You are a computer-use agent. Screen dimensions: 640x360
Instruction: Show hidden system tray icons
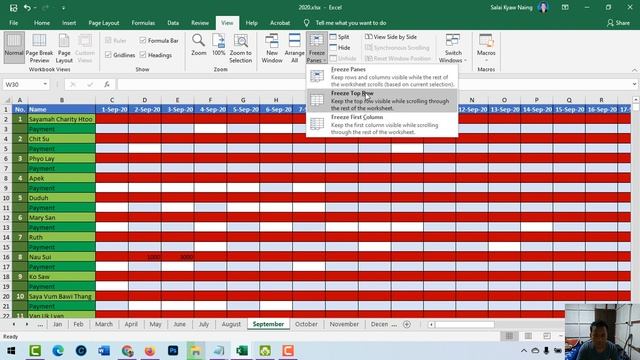(524, 351)
